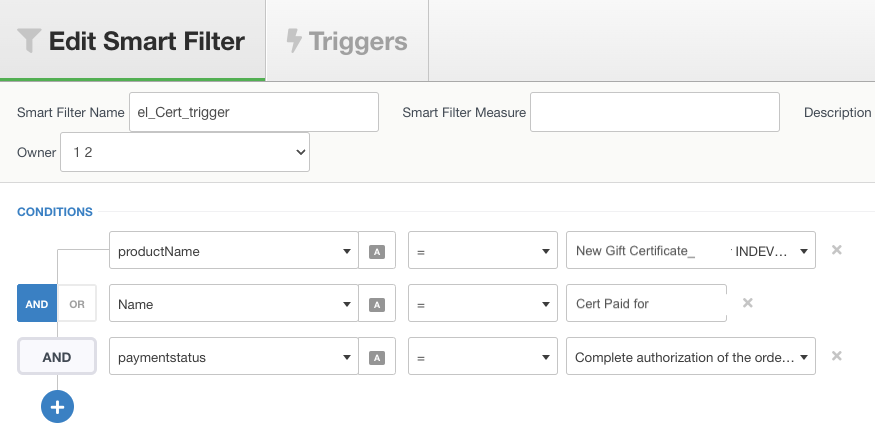875x433 pixels.
Task: Expand the paymentstatus value dropdown
Action: [x=691, y=356]
